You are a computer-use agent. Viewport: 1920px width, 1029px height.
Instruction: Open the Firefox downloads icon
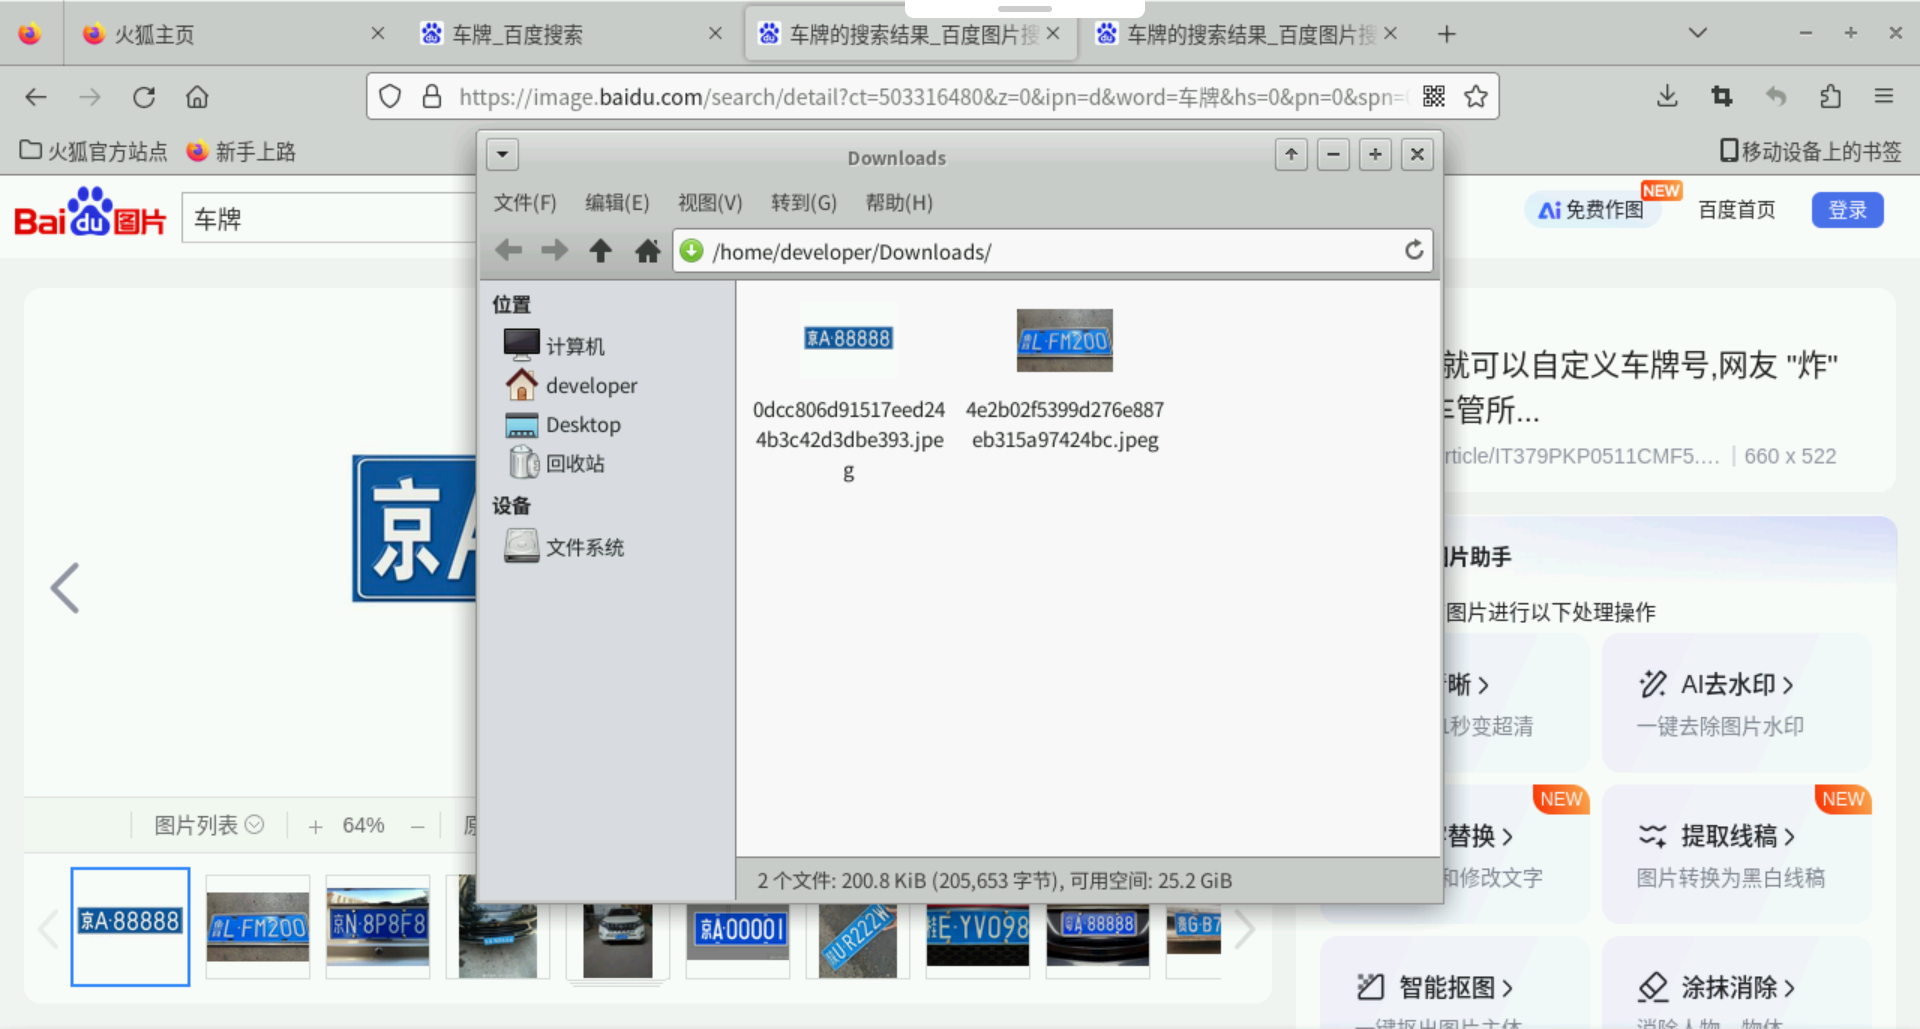pyautogui.click(x=1666, y=96)
